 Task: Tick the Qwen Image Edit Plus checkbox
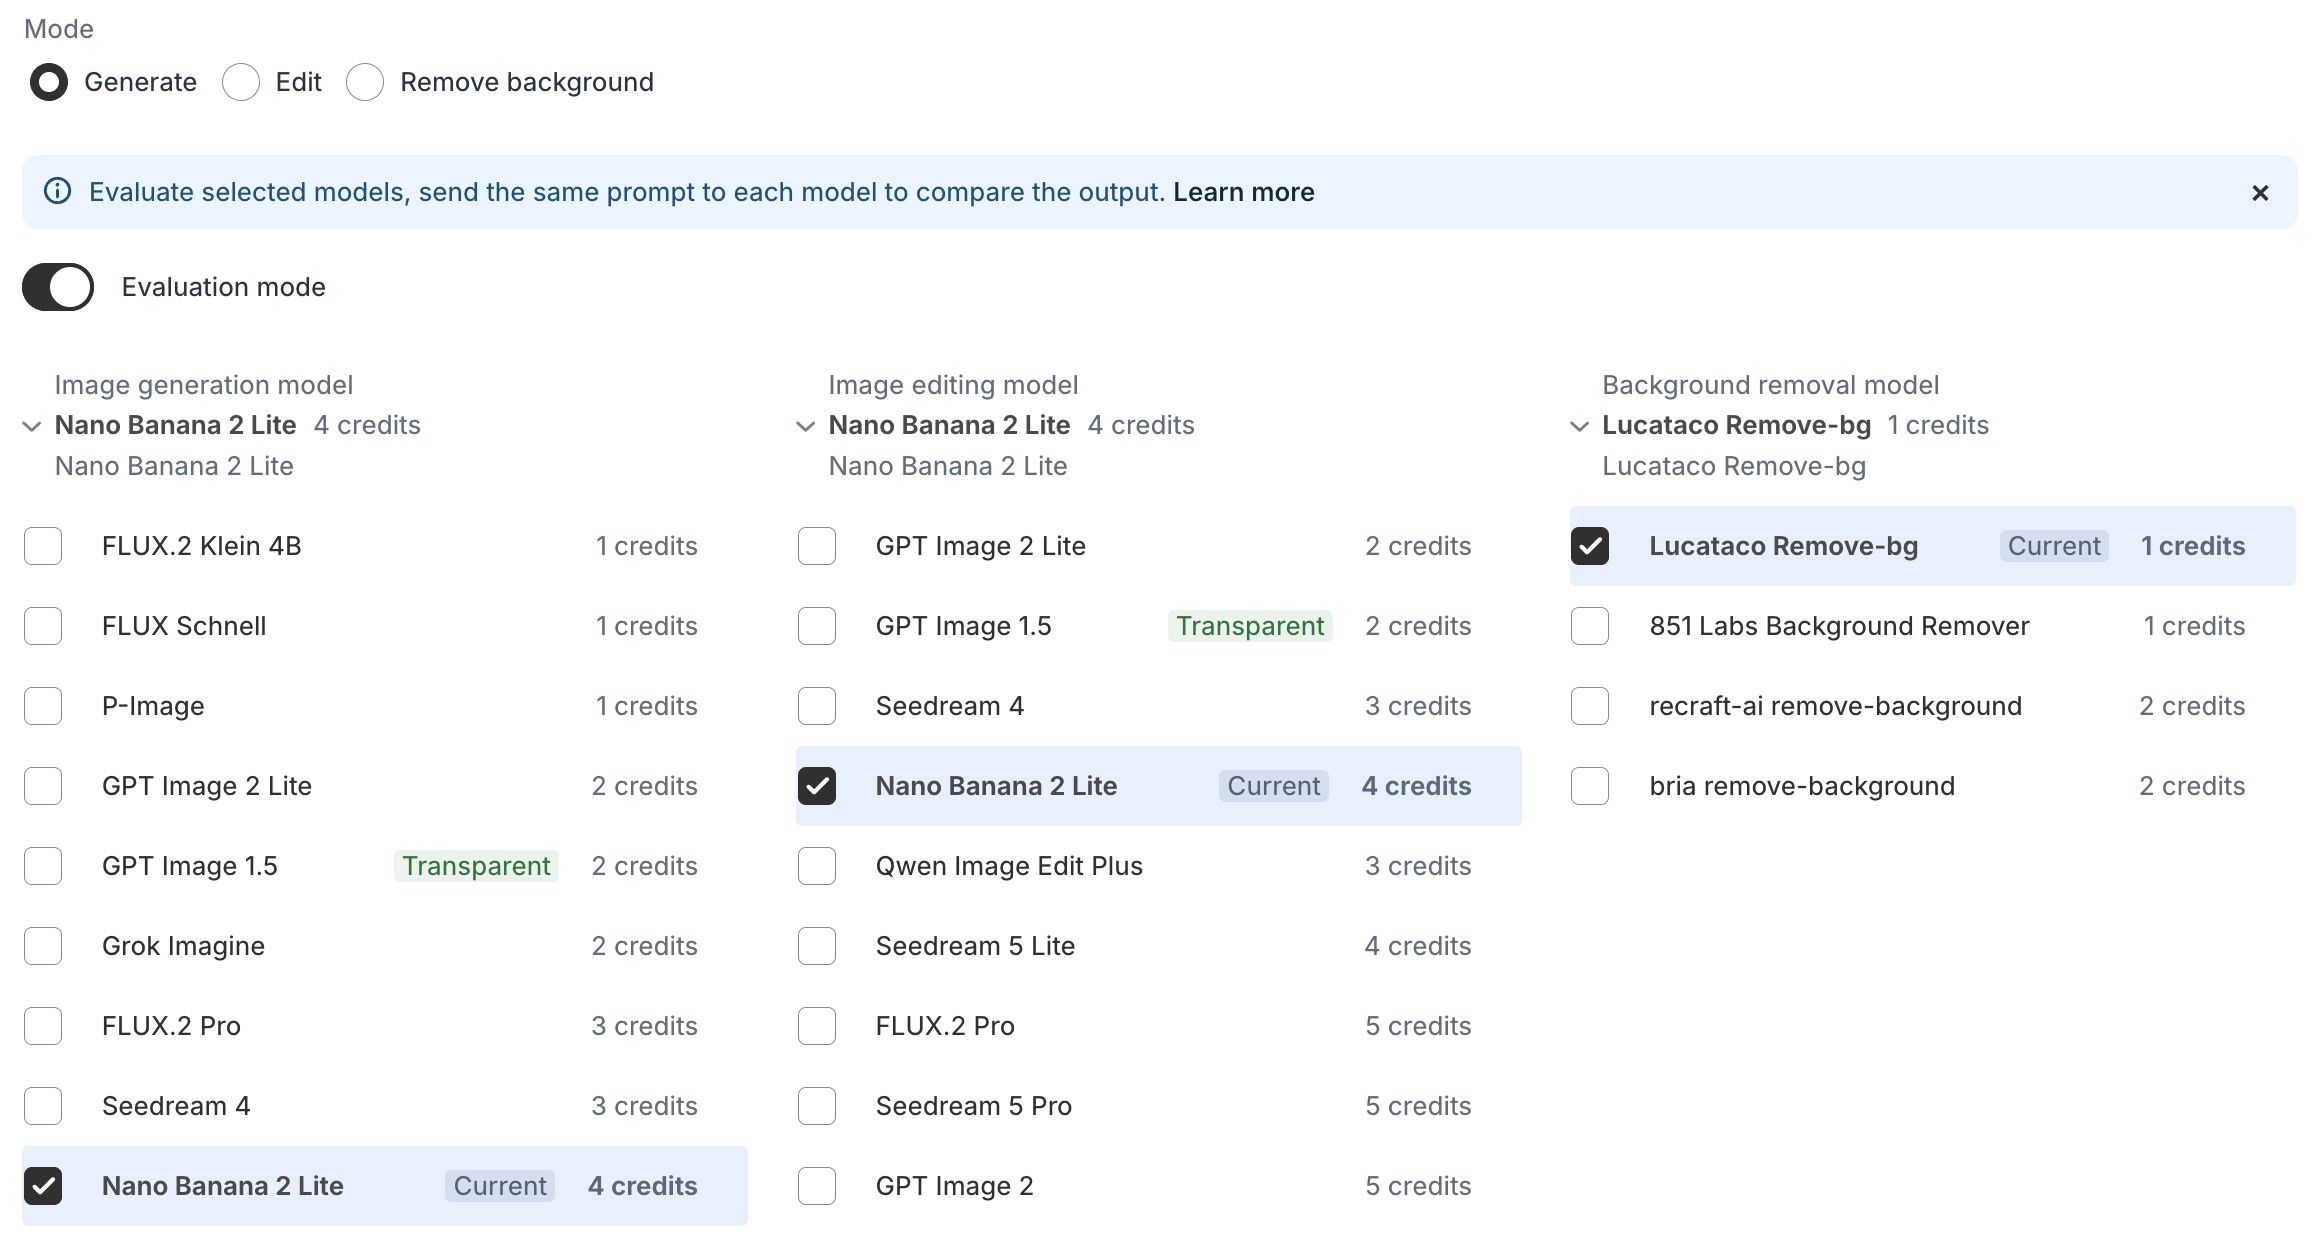tap(817, 866)
